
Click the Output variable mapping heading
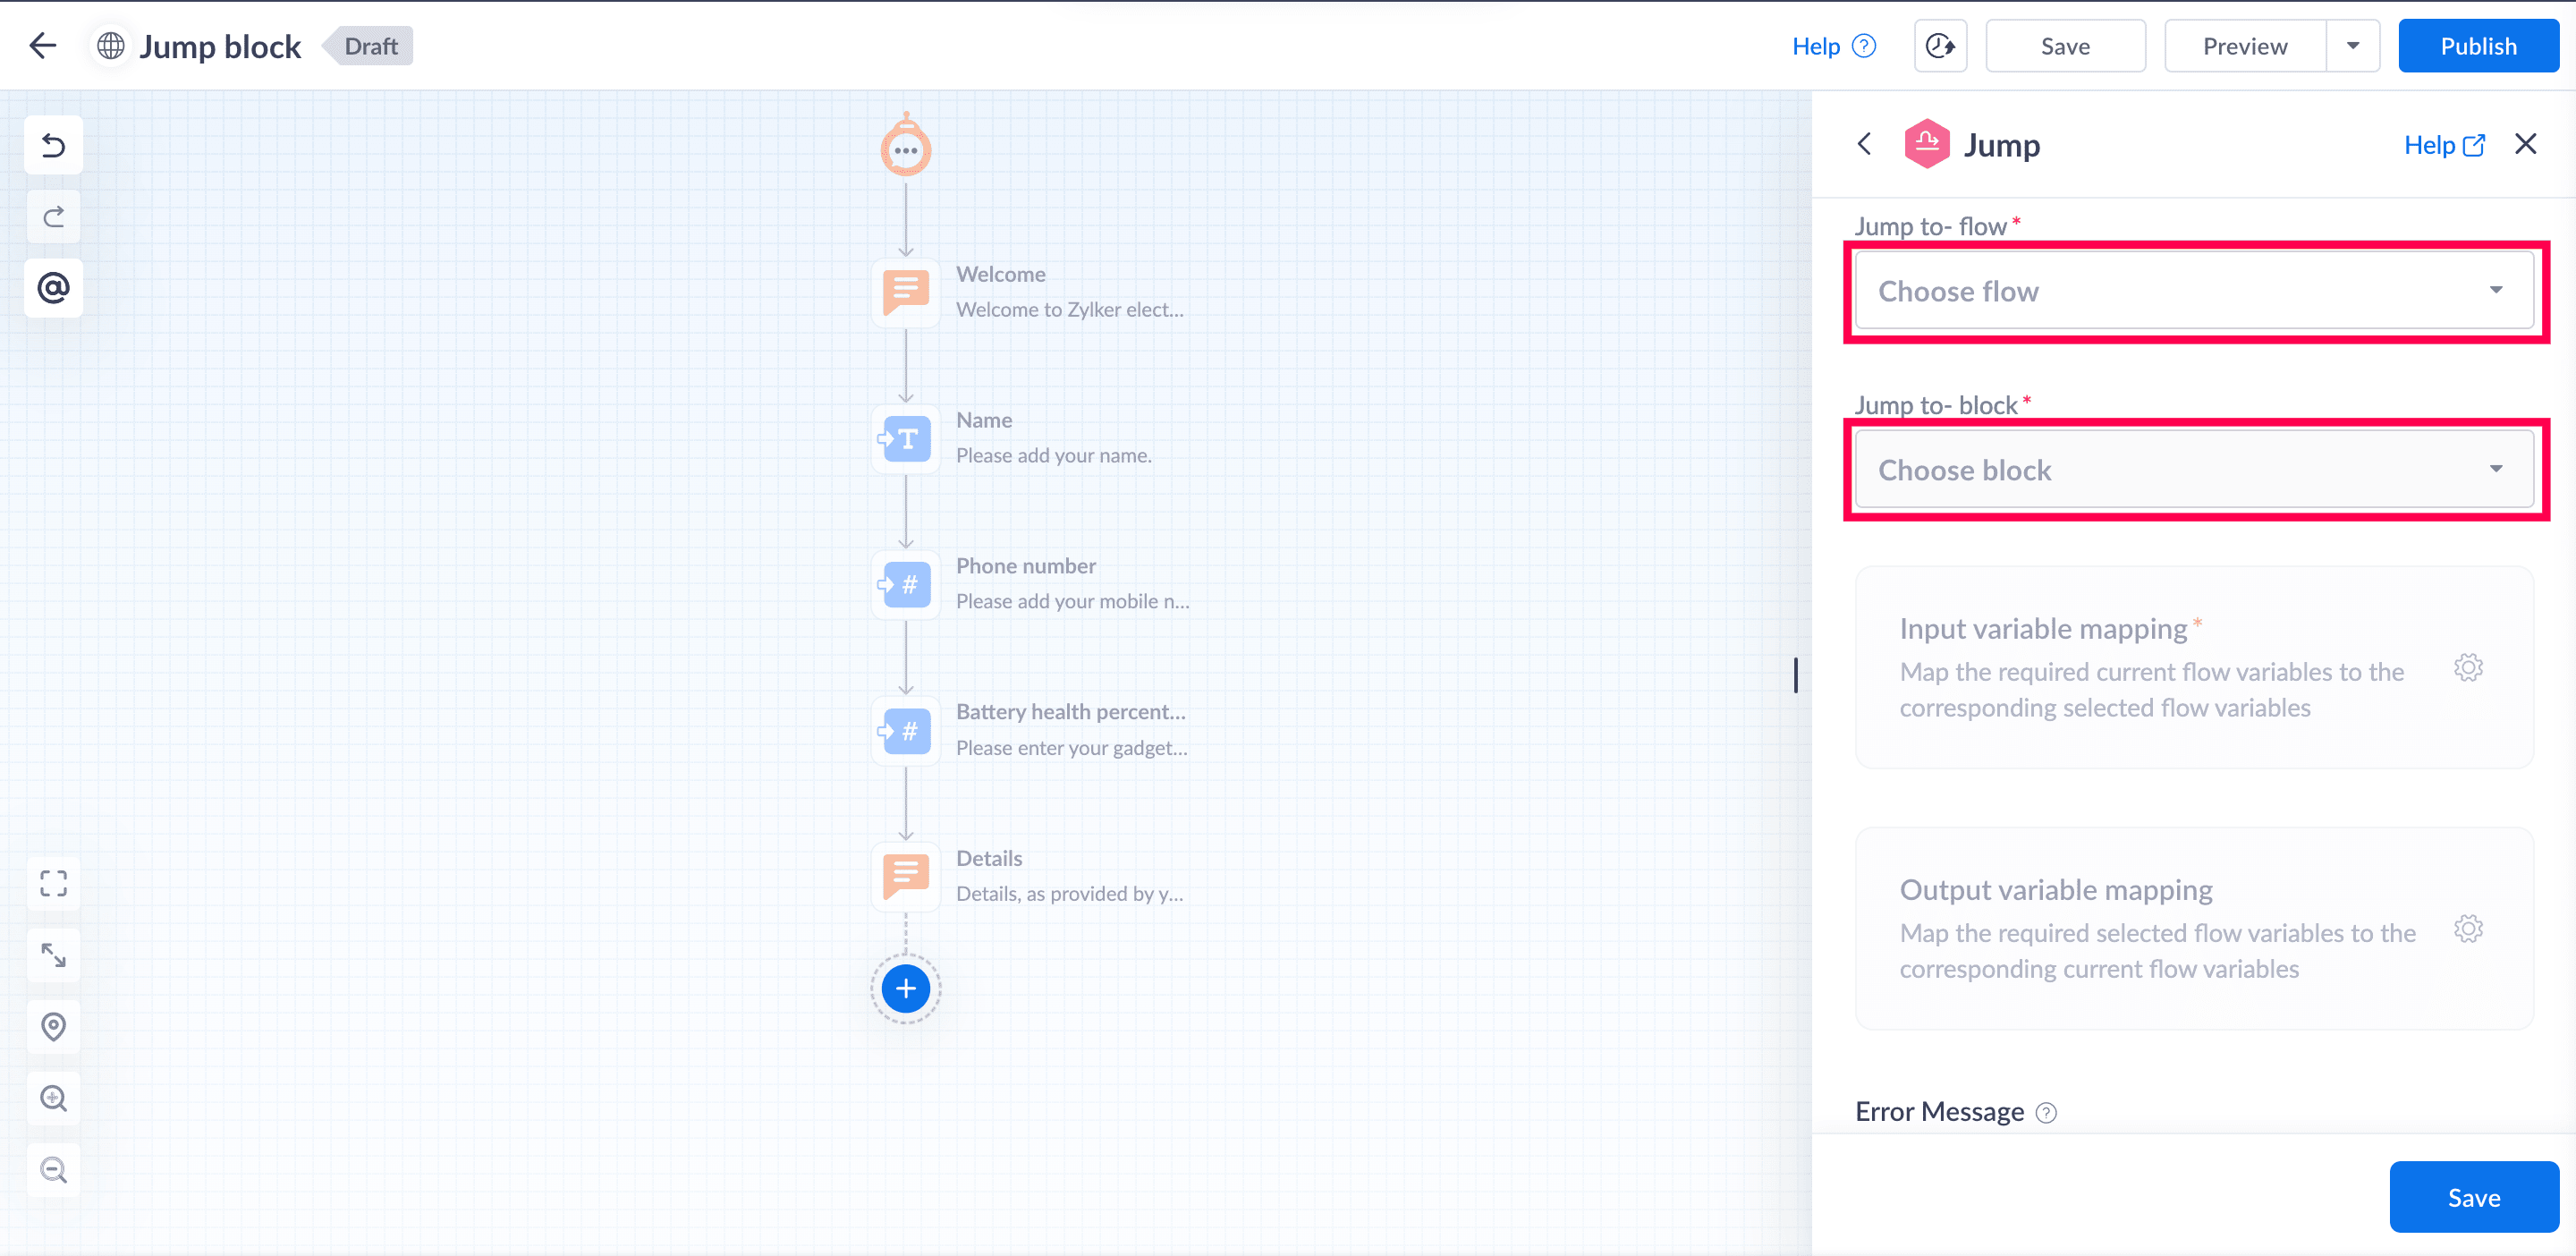(x=2056, y=890)
